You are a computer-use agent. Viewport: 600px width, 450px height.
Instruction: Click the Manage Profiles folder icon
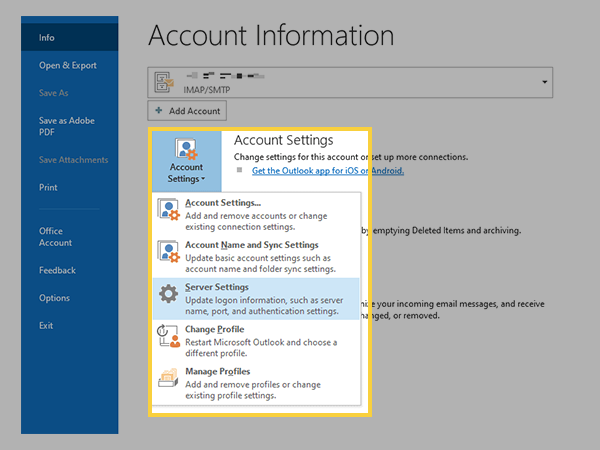coord(168,378)
